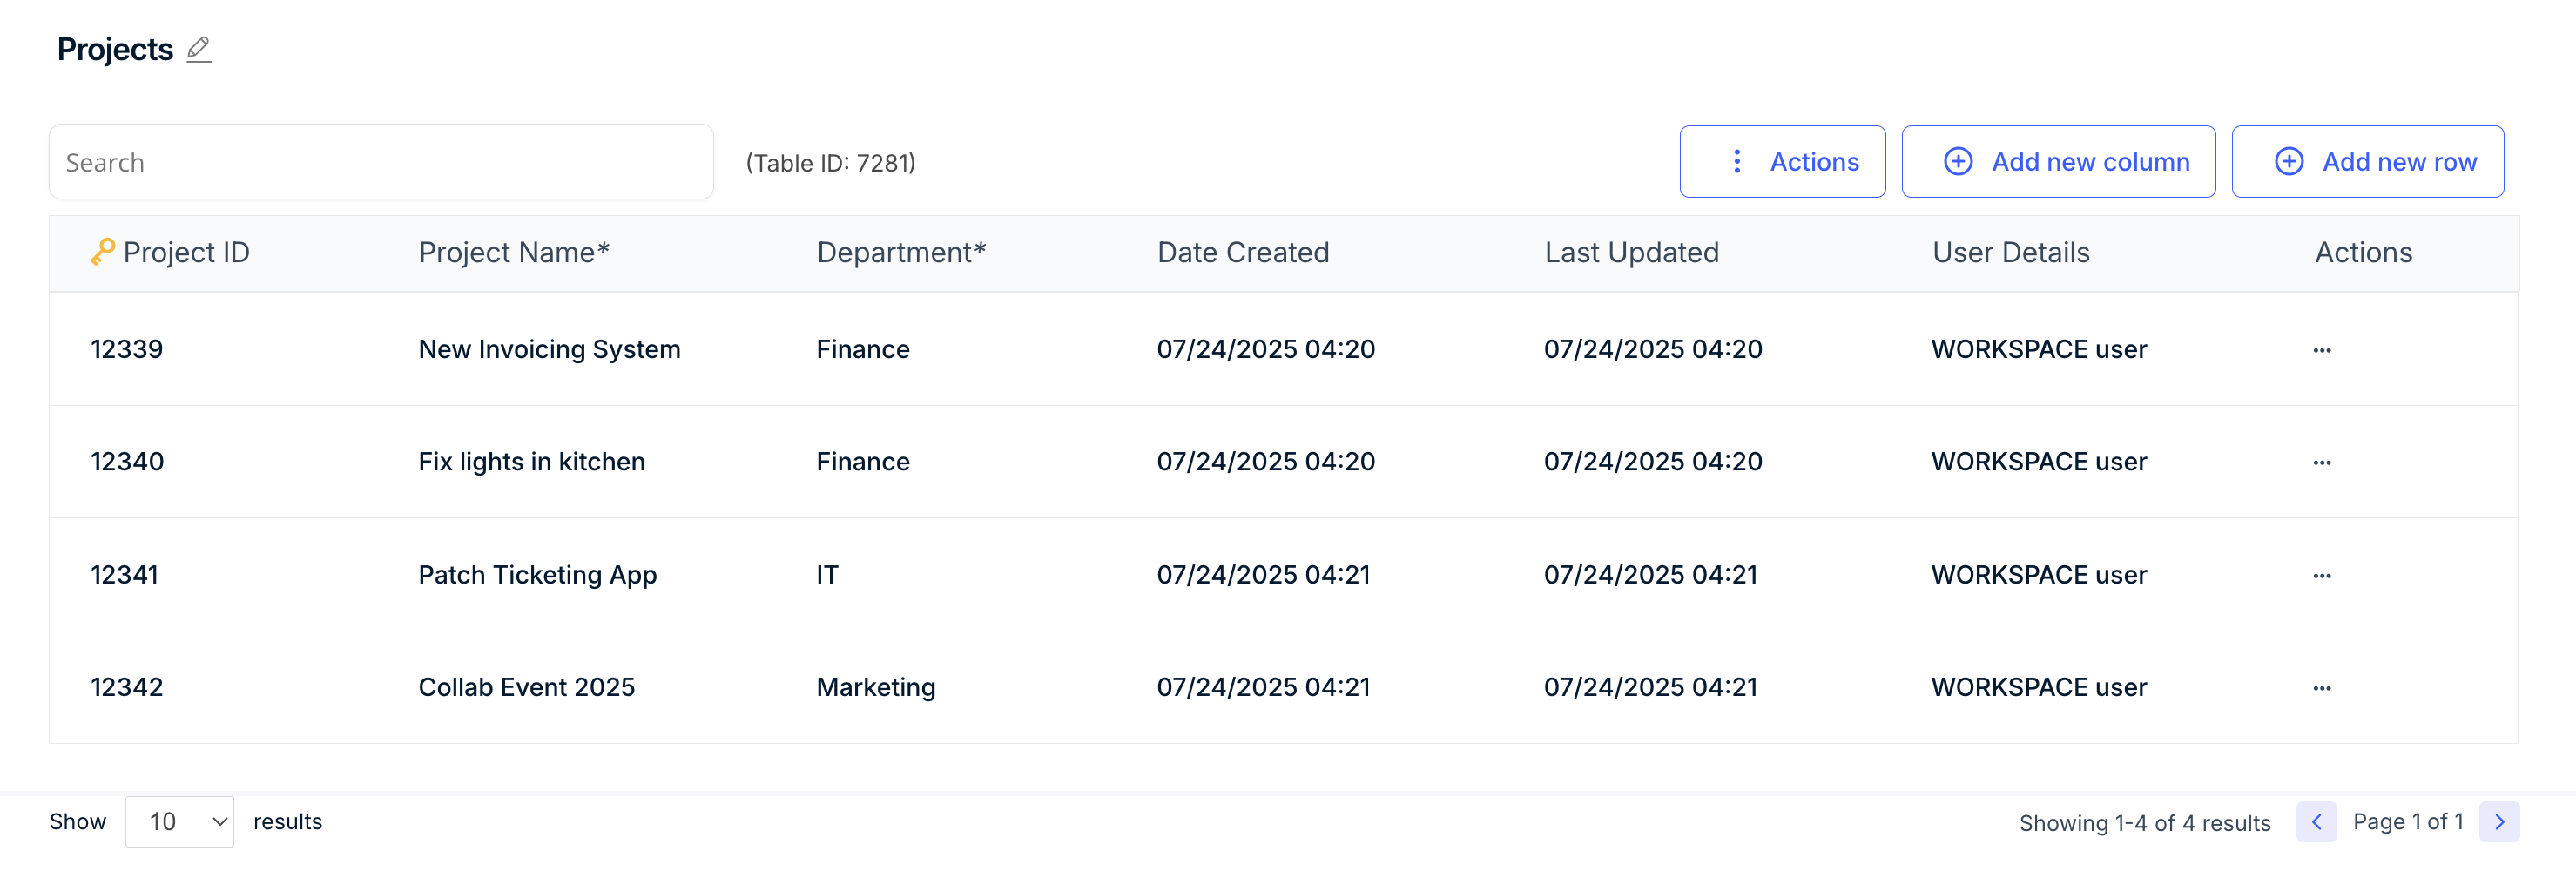Click Date Created for project 12341
The image size is (2576, 878).
(1263, 574)
